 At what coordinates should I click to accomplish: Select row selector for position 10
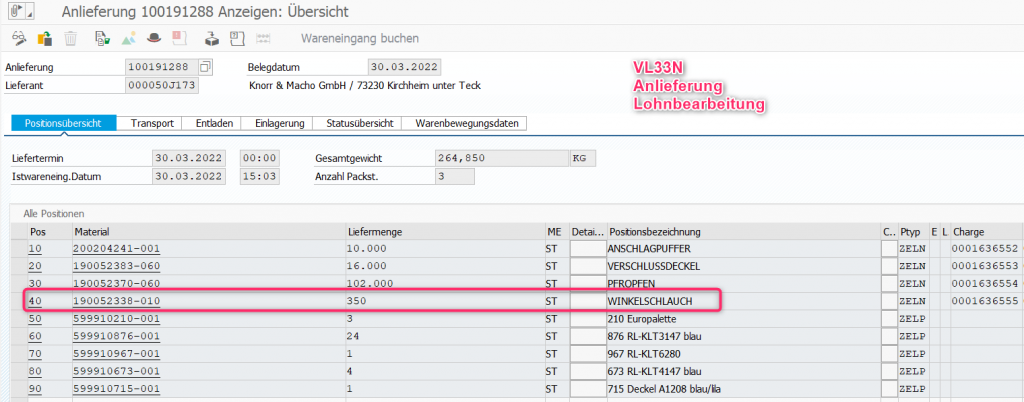18,248
